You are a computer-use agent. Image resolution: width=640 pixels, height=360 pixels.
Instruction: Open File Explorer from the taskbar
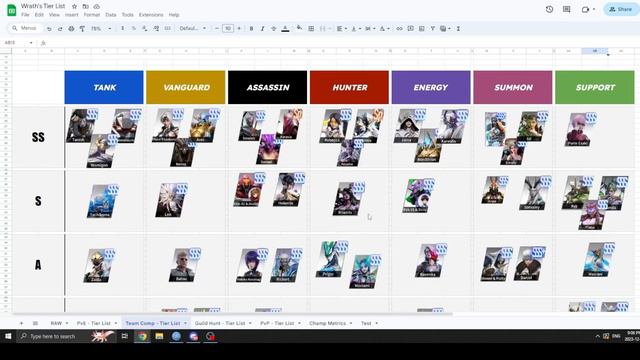(159, 336)
